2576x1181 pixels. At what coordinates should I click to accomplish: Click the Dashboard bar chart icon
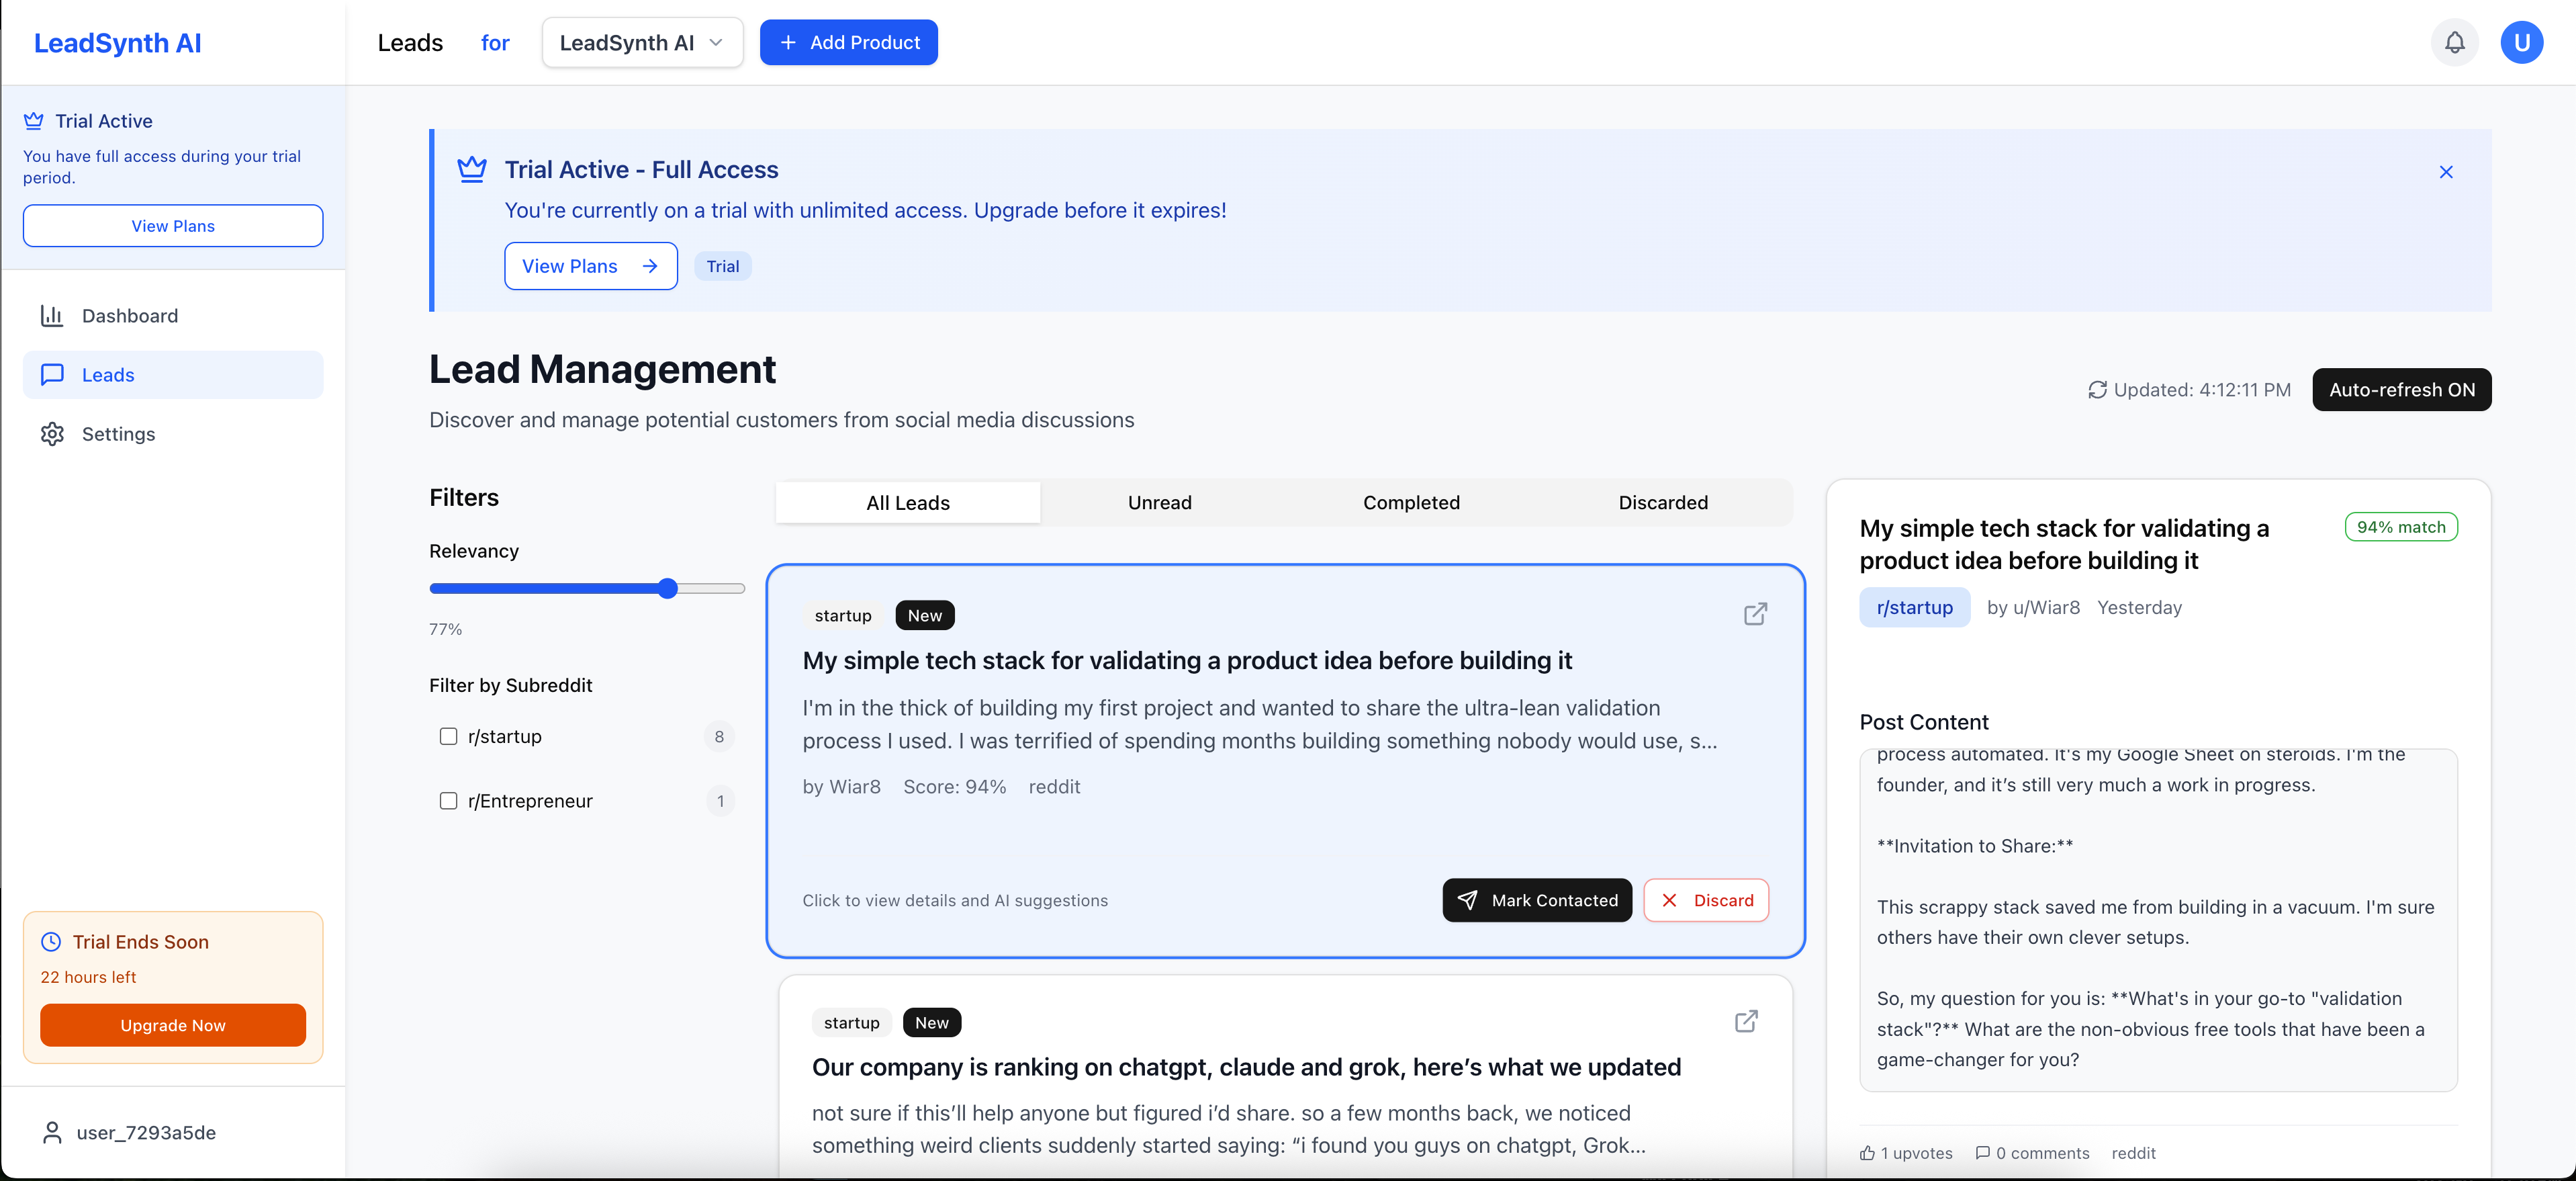52,316
